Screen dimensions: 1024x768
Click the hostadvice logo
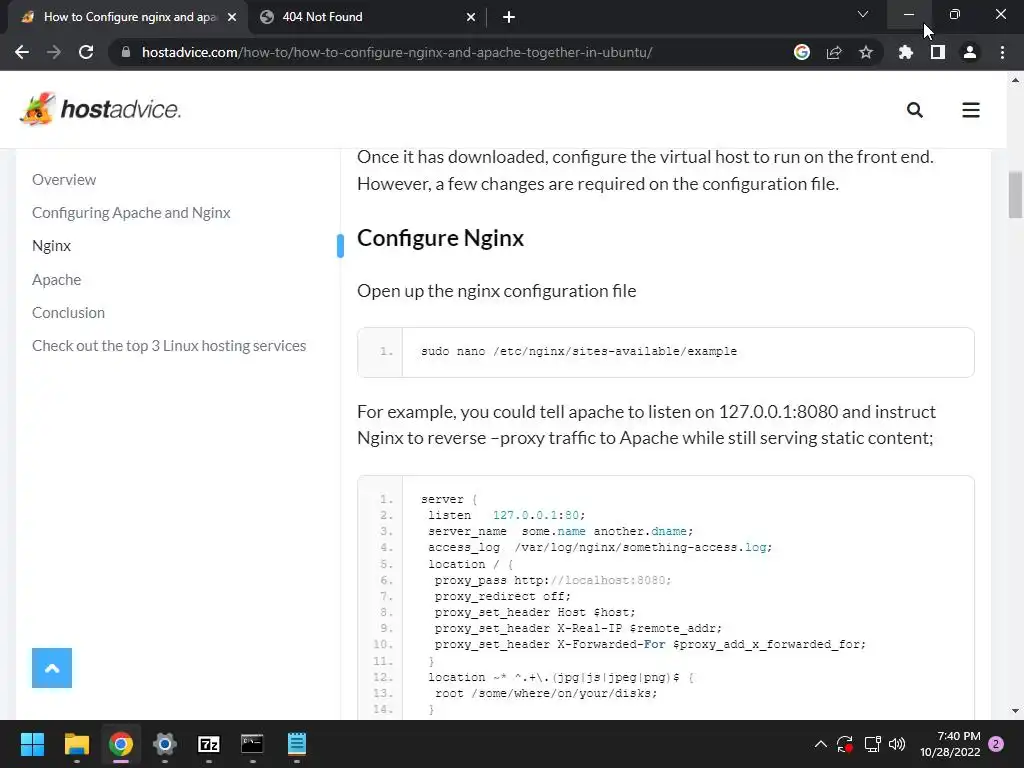[100, 109]
